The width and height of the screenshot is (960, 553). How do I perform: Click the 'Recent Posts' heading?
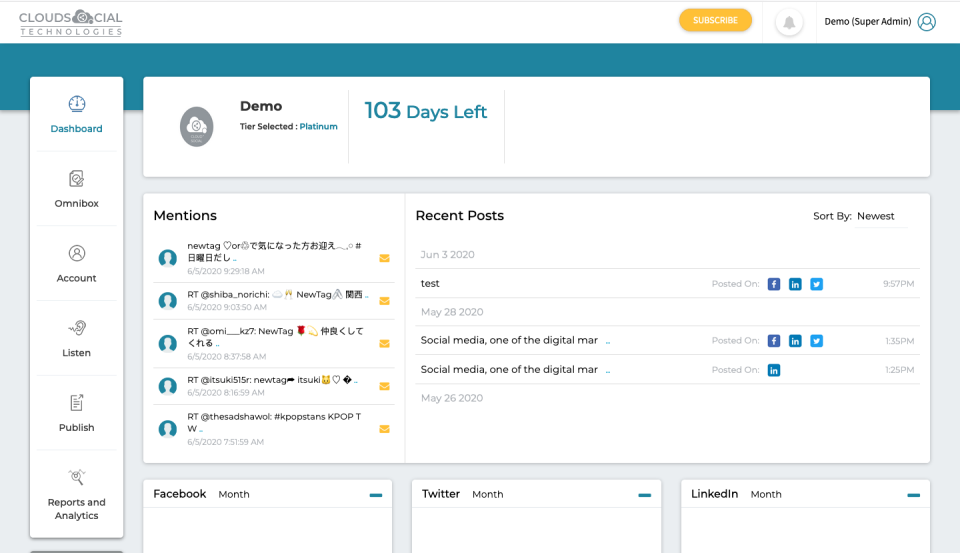coord(460,216)
